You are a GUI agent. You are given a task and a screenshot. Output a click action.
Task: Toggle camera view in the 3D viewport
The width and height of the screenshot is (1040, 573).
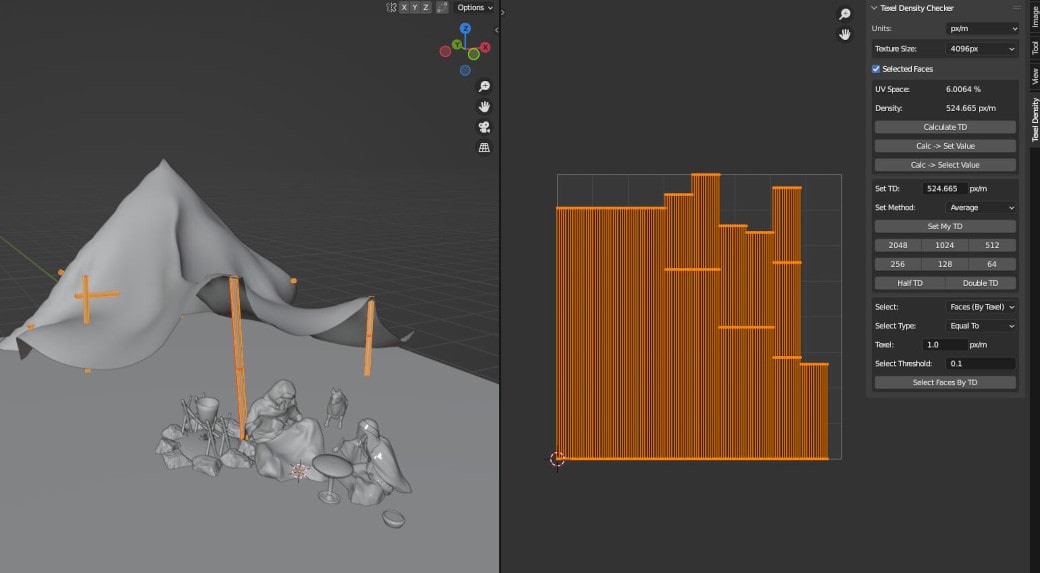coord(484,127)
